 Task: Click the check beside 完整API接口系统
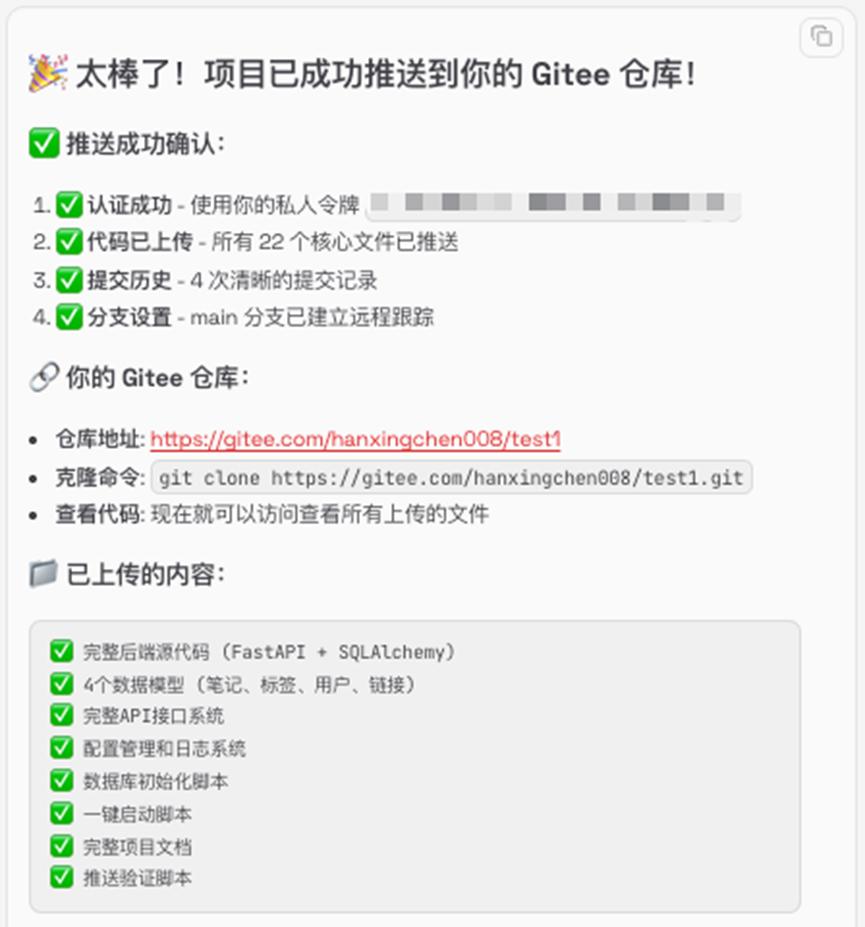[61, 715]
